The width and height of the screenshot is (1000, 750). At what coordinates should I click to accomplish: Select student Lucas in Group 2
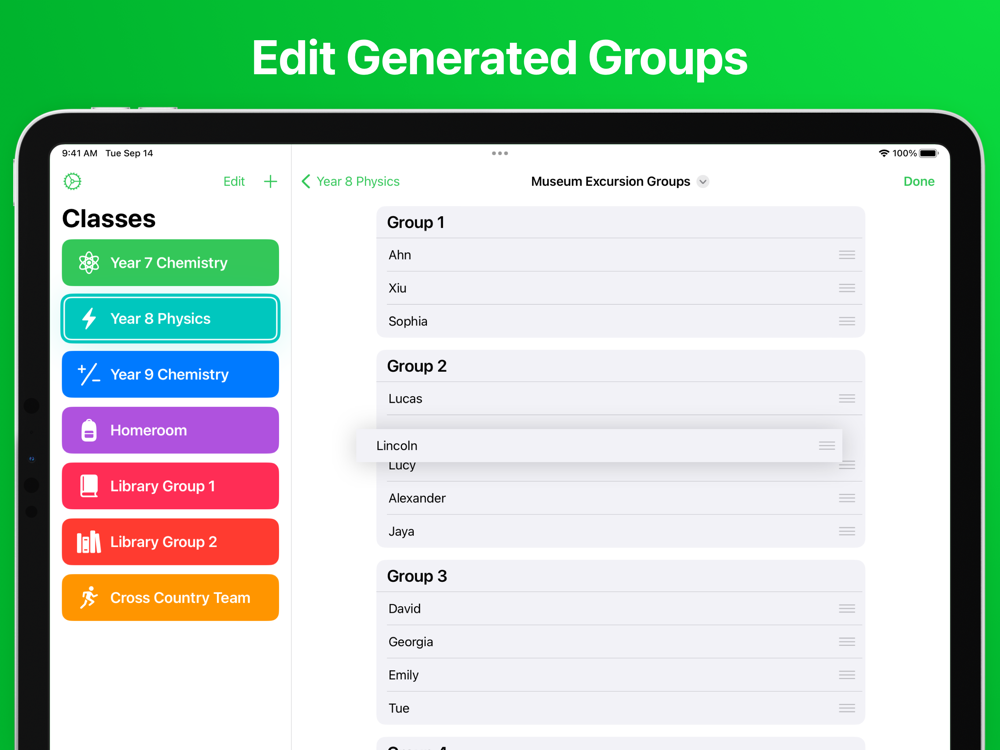click(x=621, y=399)
